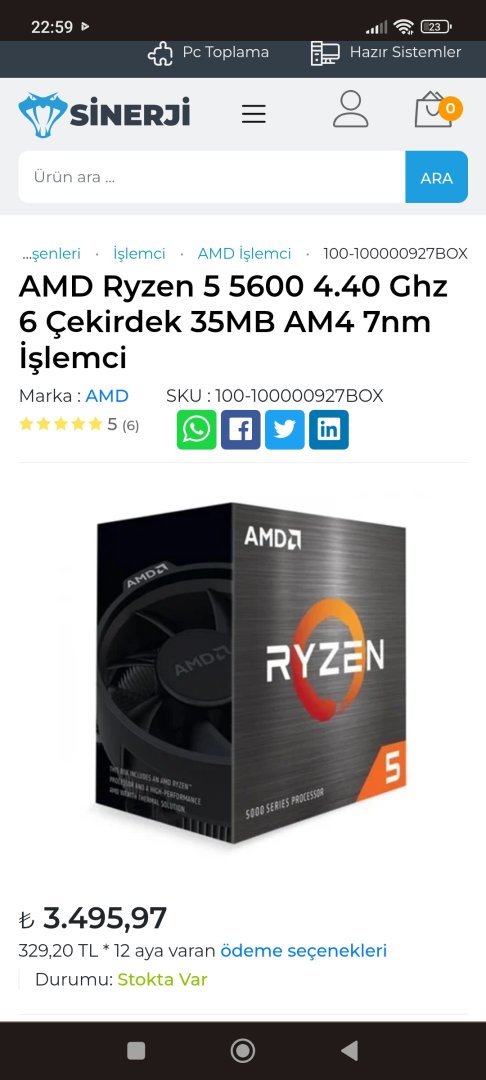This screenshot has height=1080, width=486.
Task: Tap the Android home navigation button
Action: pyautogui.click(x=242, y=1050)
